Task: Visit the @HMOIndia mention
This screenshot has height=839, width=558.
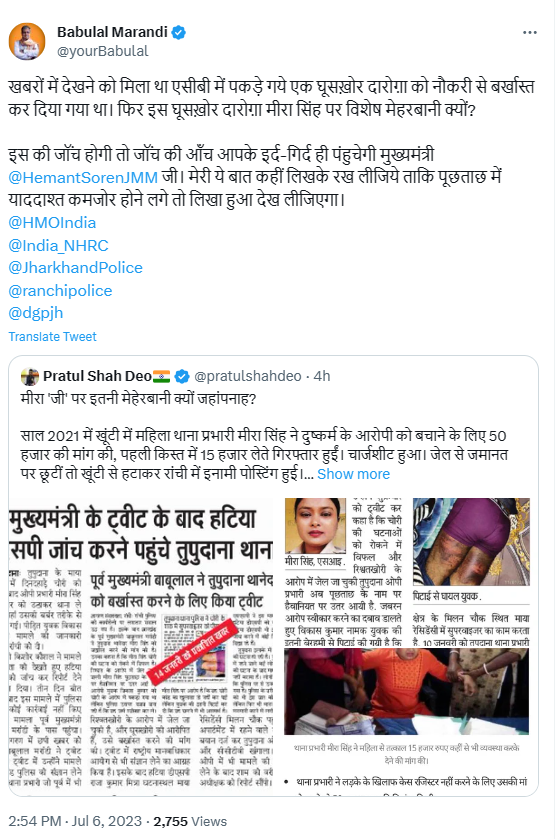Action: (52, 223)
